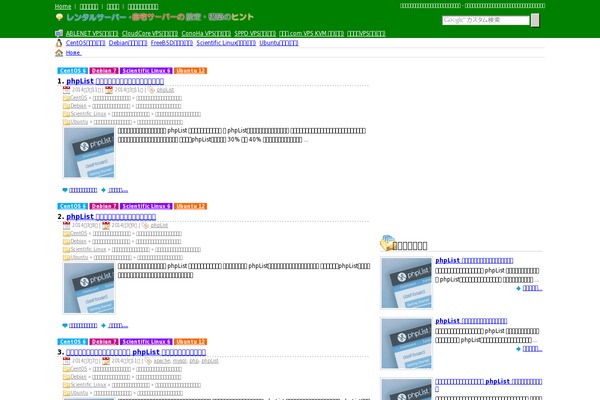Open the SPPD VPS link
The height and width of the screenshot is (400, 600).
click(255, 34)
